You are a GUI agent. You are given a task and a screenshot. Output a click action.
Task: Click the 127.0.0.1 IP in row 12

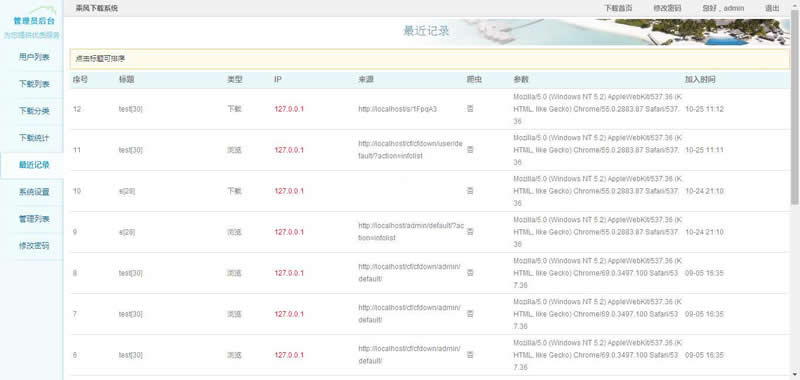pyautogui.click(x=289, y=109)
